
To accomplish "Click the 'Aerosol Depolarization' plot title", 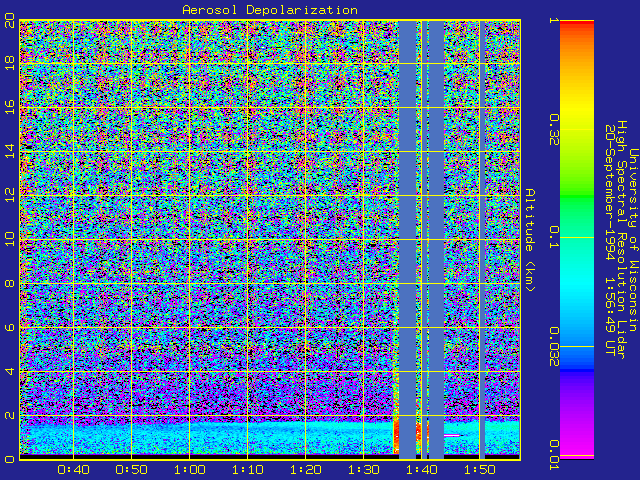I will [270, 10].
